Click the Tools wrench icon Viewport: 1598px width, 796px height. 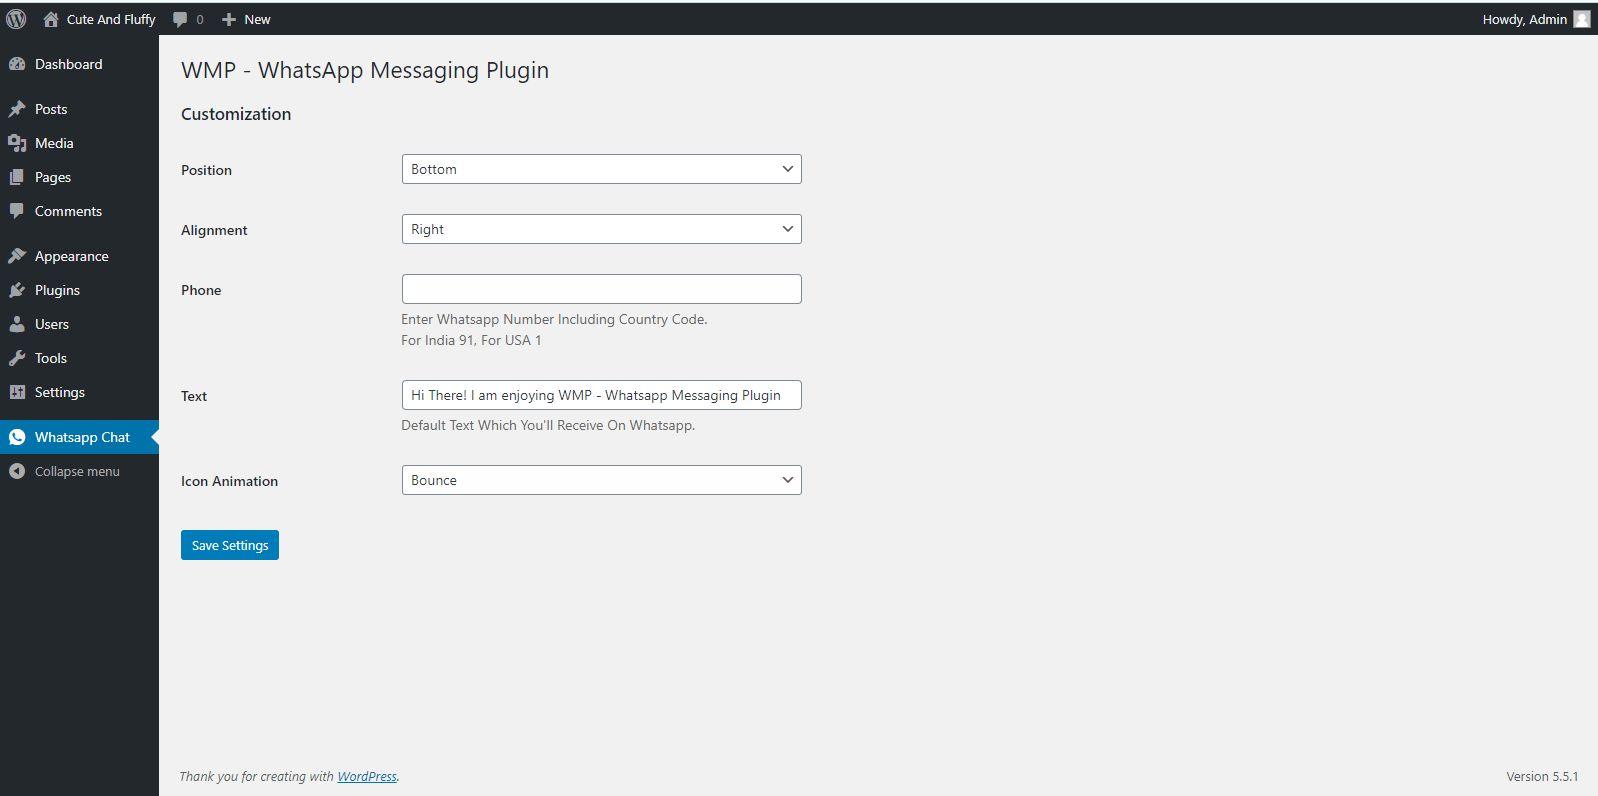(17, 358)
